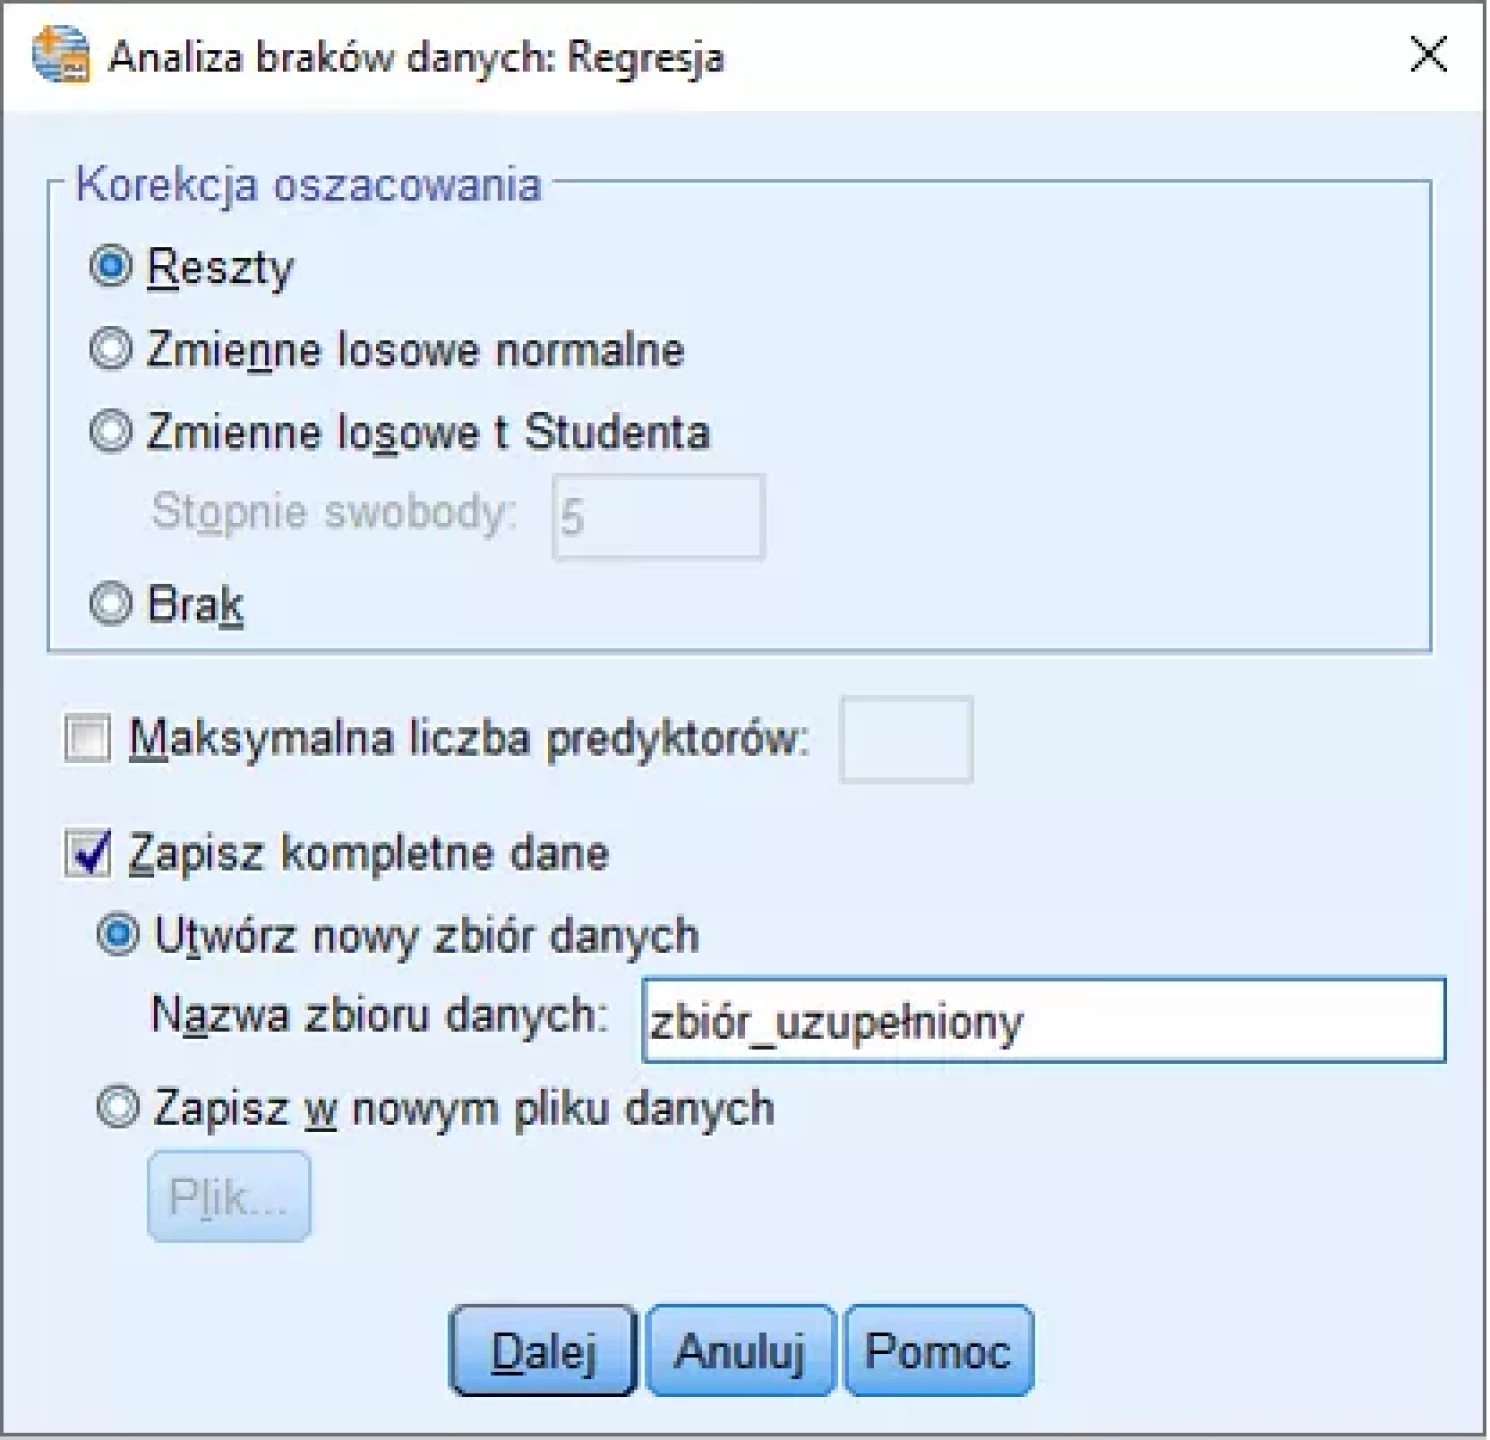
Task: Enable Maksymalna liczba predyktorów checkbox
Action: 87,739
